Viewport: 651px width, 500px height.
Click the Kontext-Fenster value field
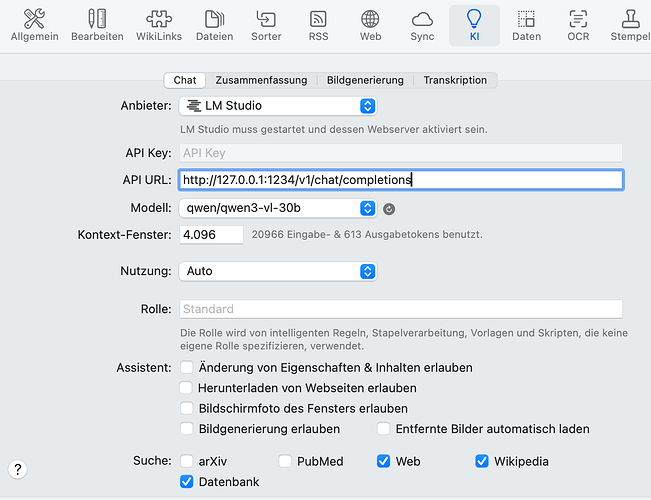tap(211, 235)
